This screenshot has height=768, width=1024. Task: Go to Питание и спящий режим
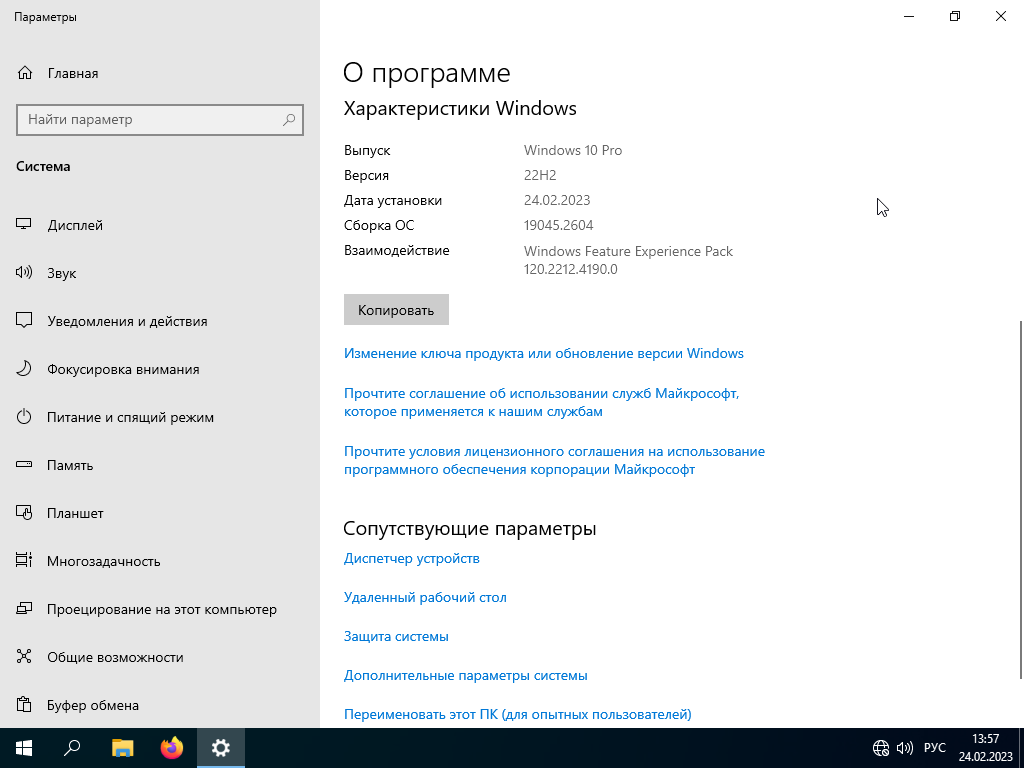tap(130, 417)
